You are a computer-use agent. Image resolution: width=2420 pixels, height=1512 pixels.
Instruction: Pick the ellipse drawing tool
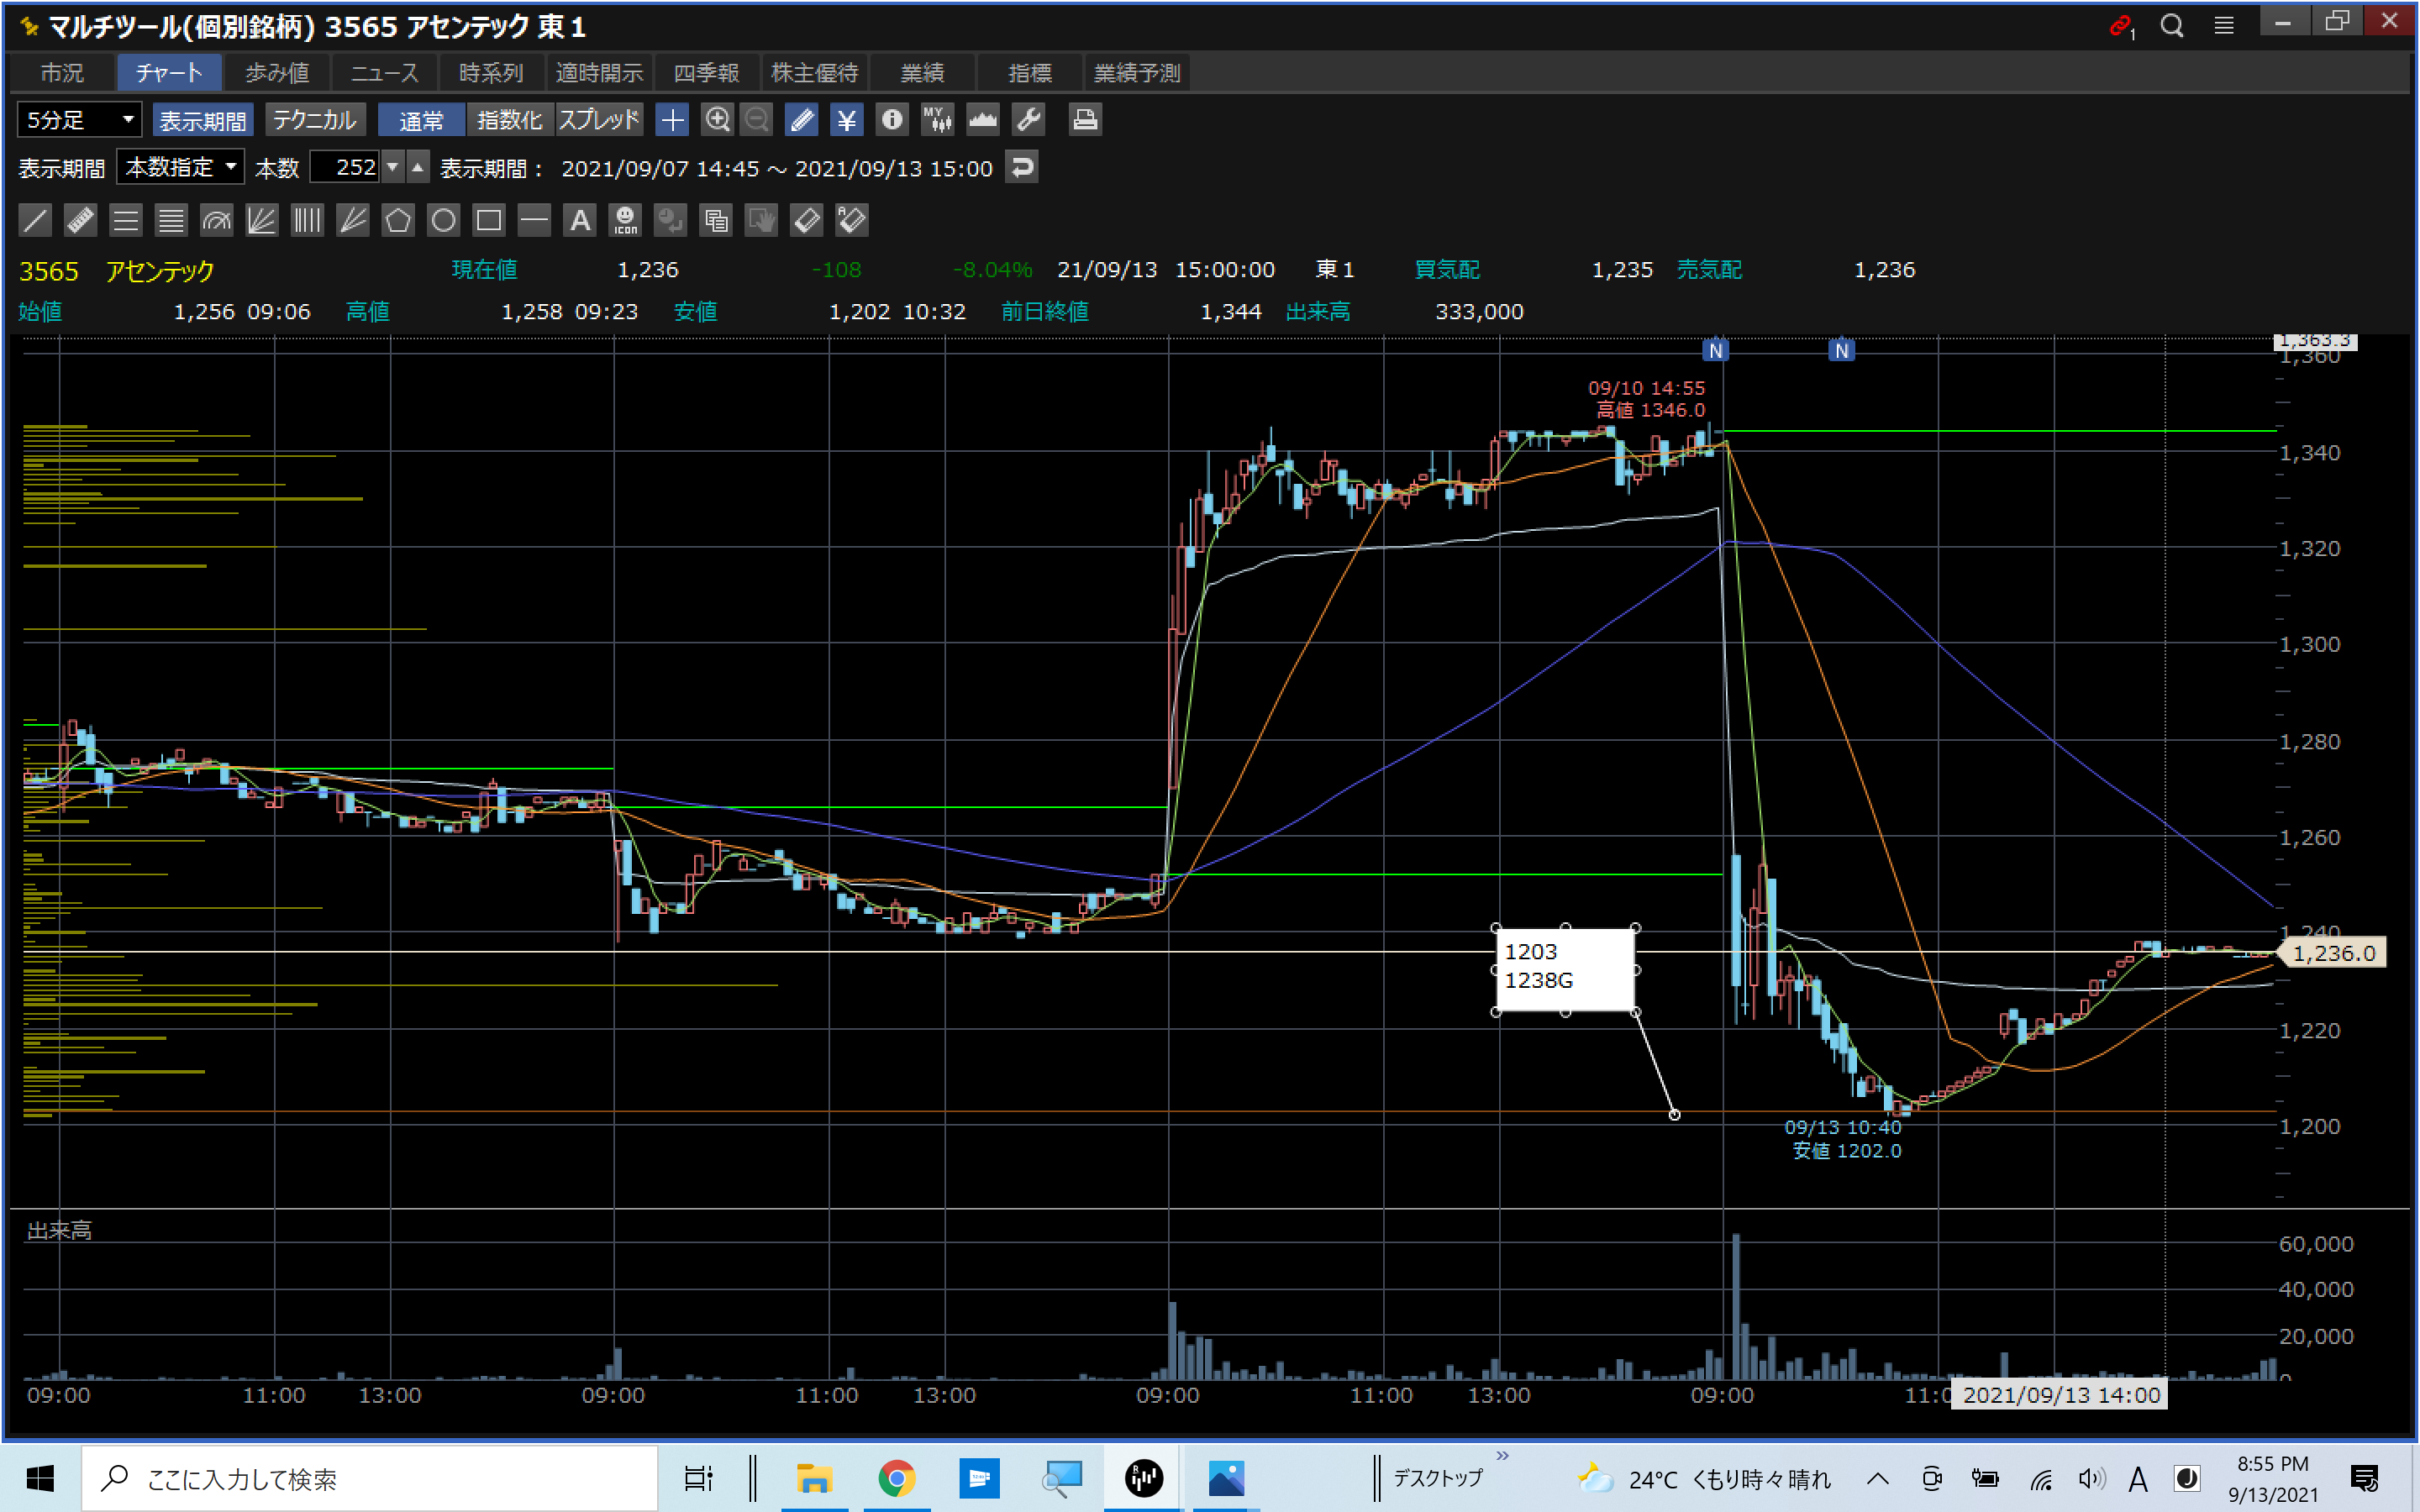(443, 220)
